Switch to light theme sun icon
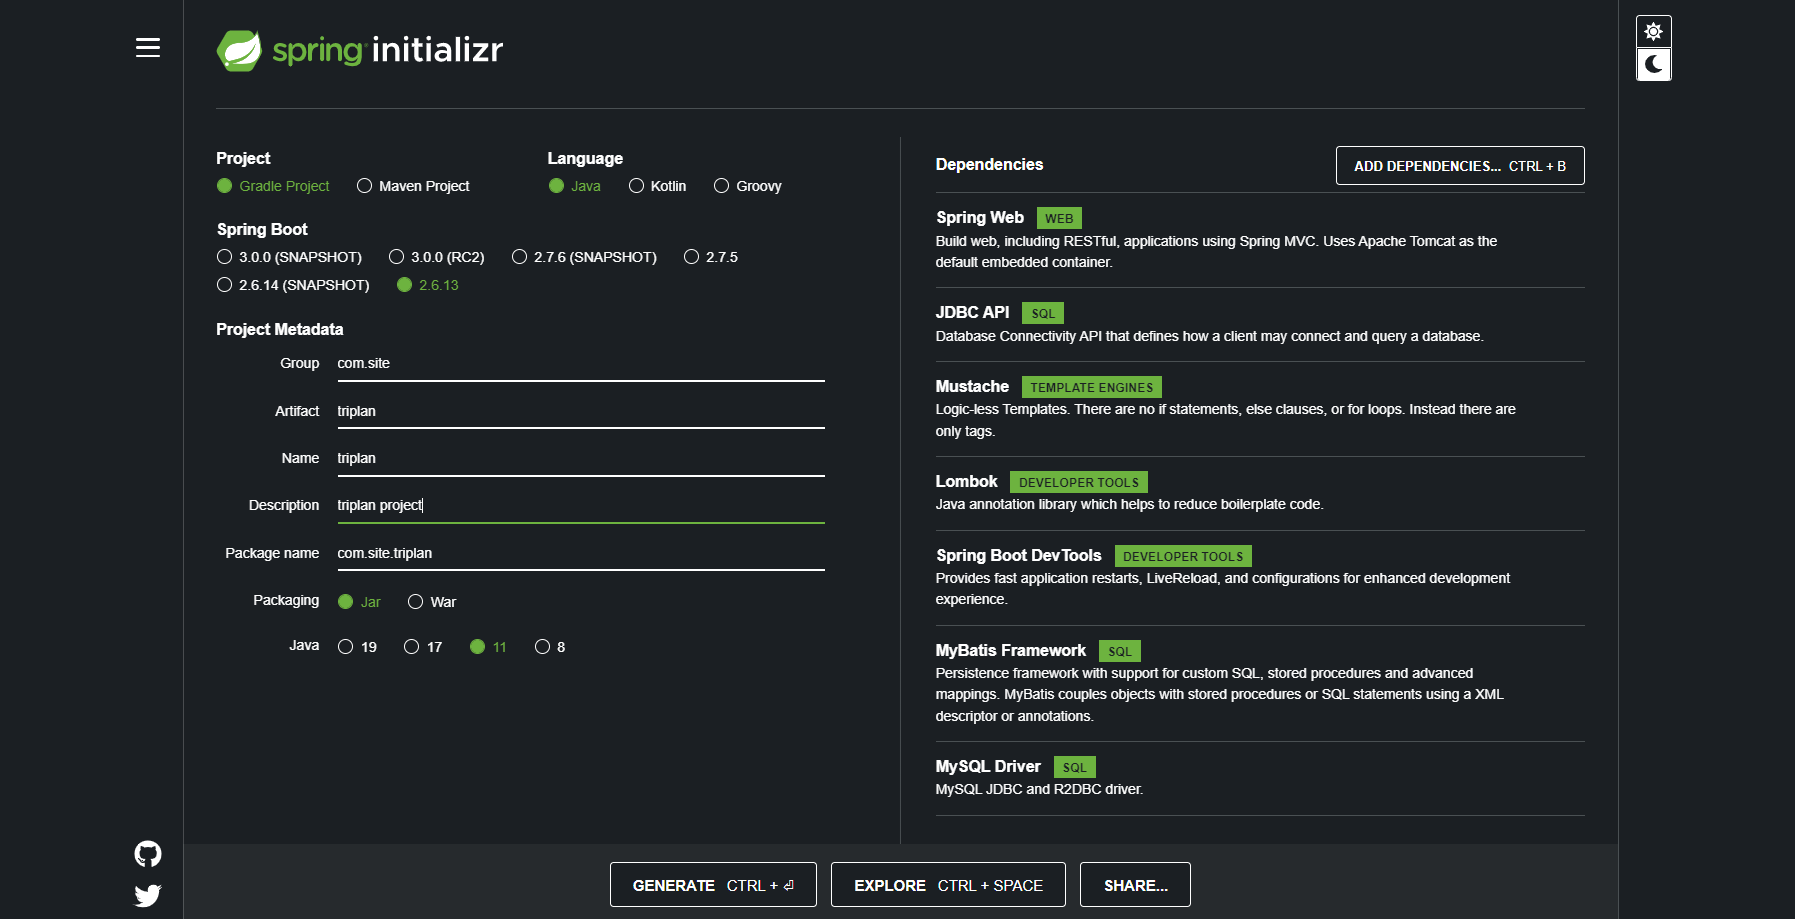This screenshot has height=919, width=1795. coord(1653,32)
